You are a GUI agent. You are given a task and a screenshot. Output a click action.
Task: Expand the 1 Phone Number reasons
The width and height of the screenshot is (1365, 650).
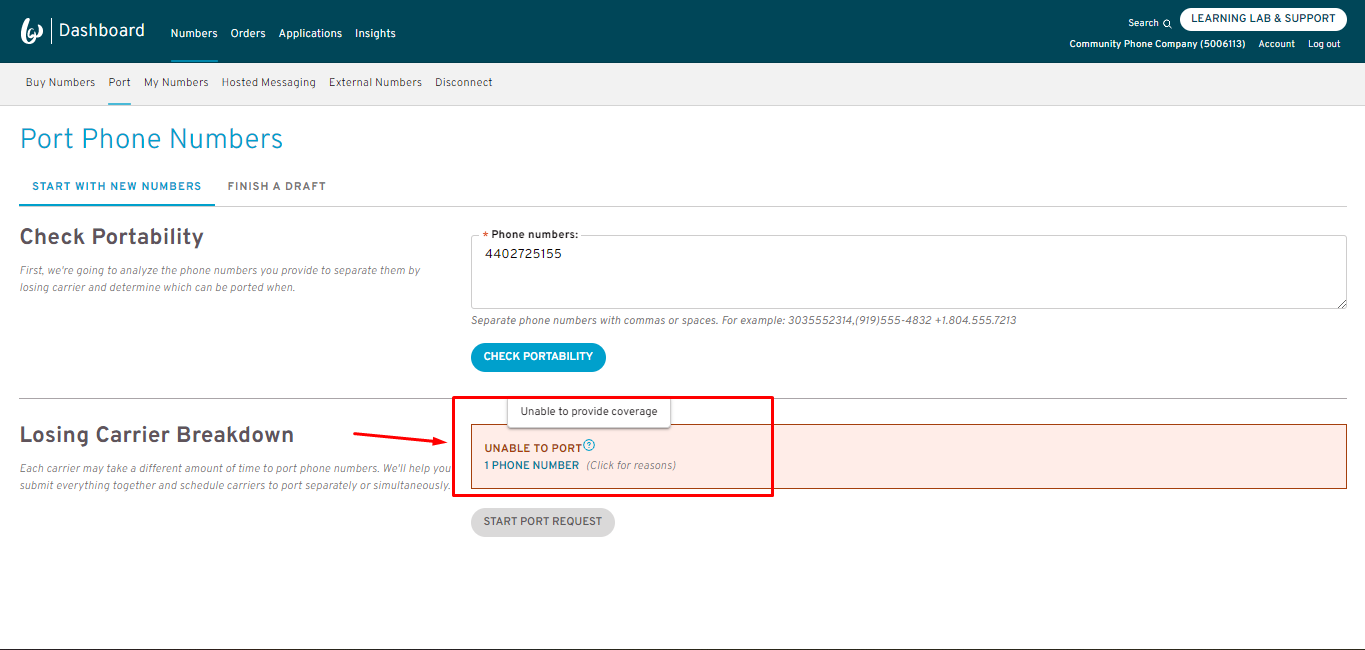tap(532, 465)
